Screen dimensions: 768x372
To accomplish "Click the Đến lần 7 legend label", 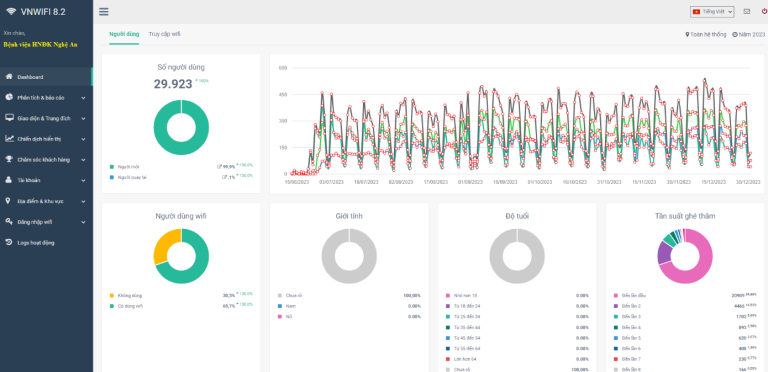I will (631, 359).
